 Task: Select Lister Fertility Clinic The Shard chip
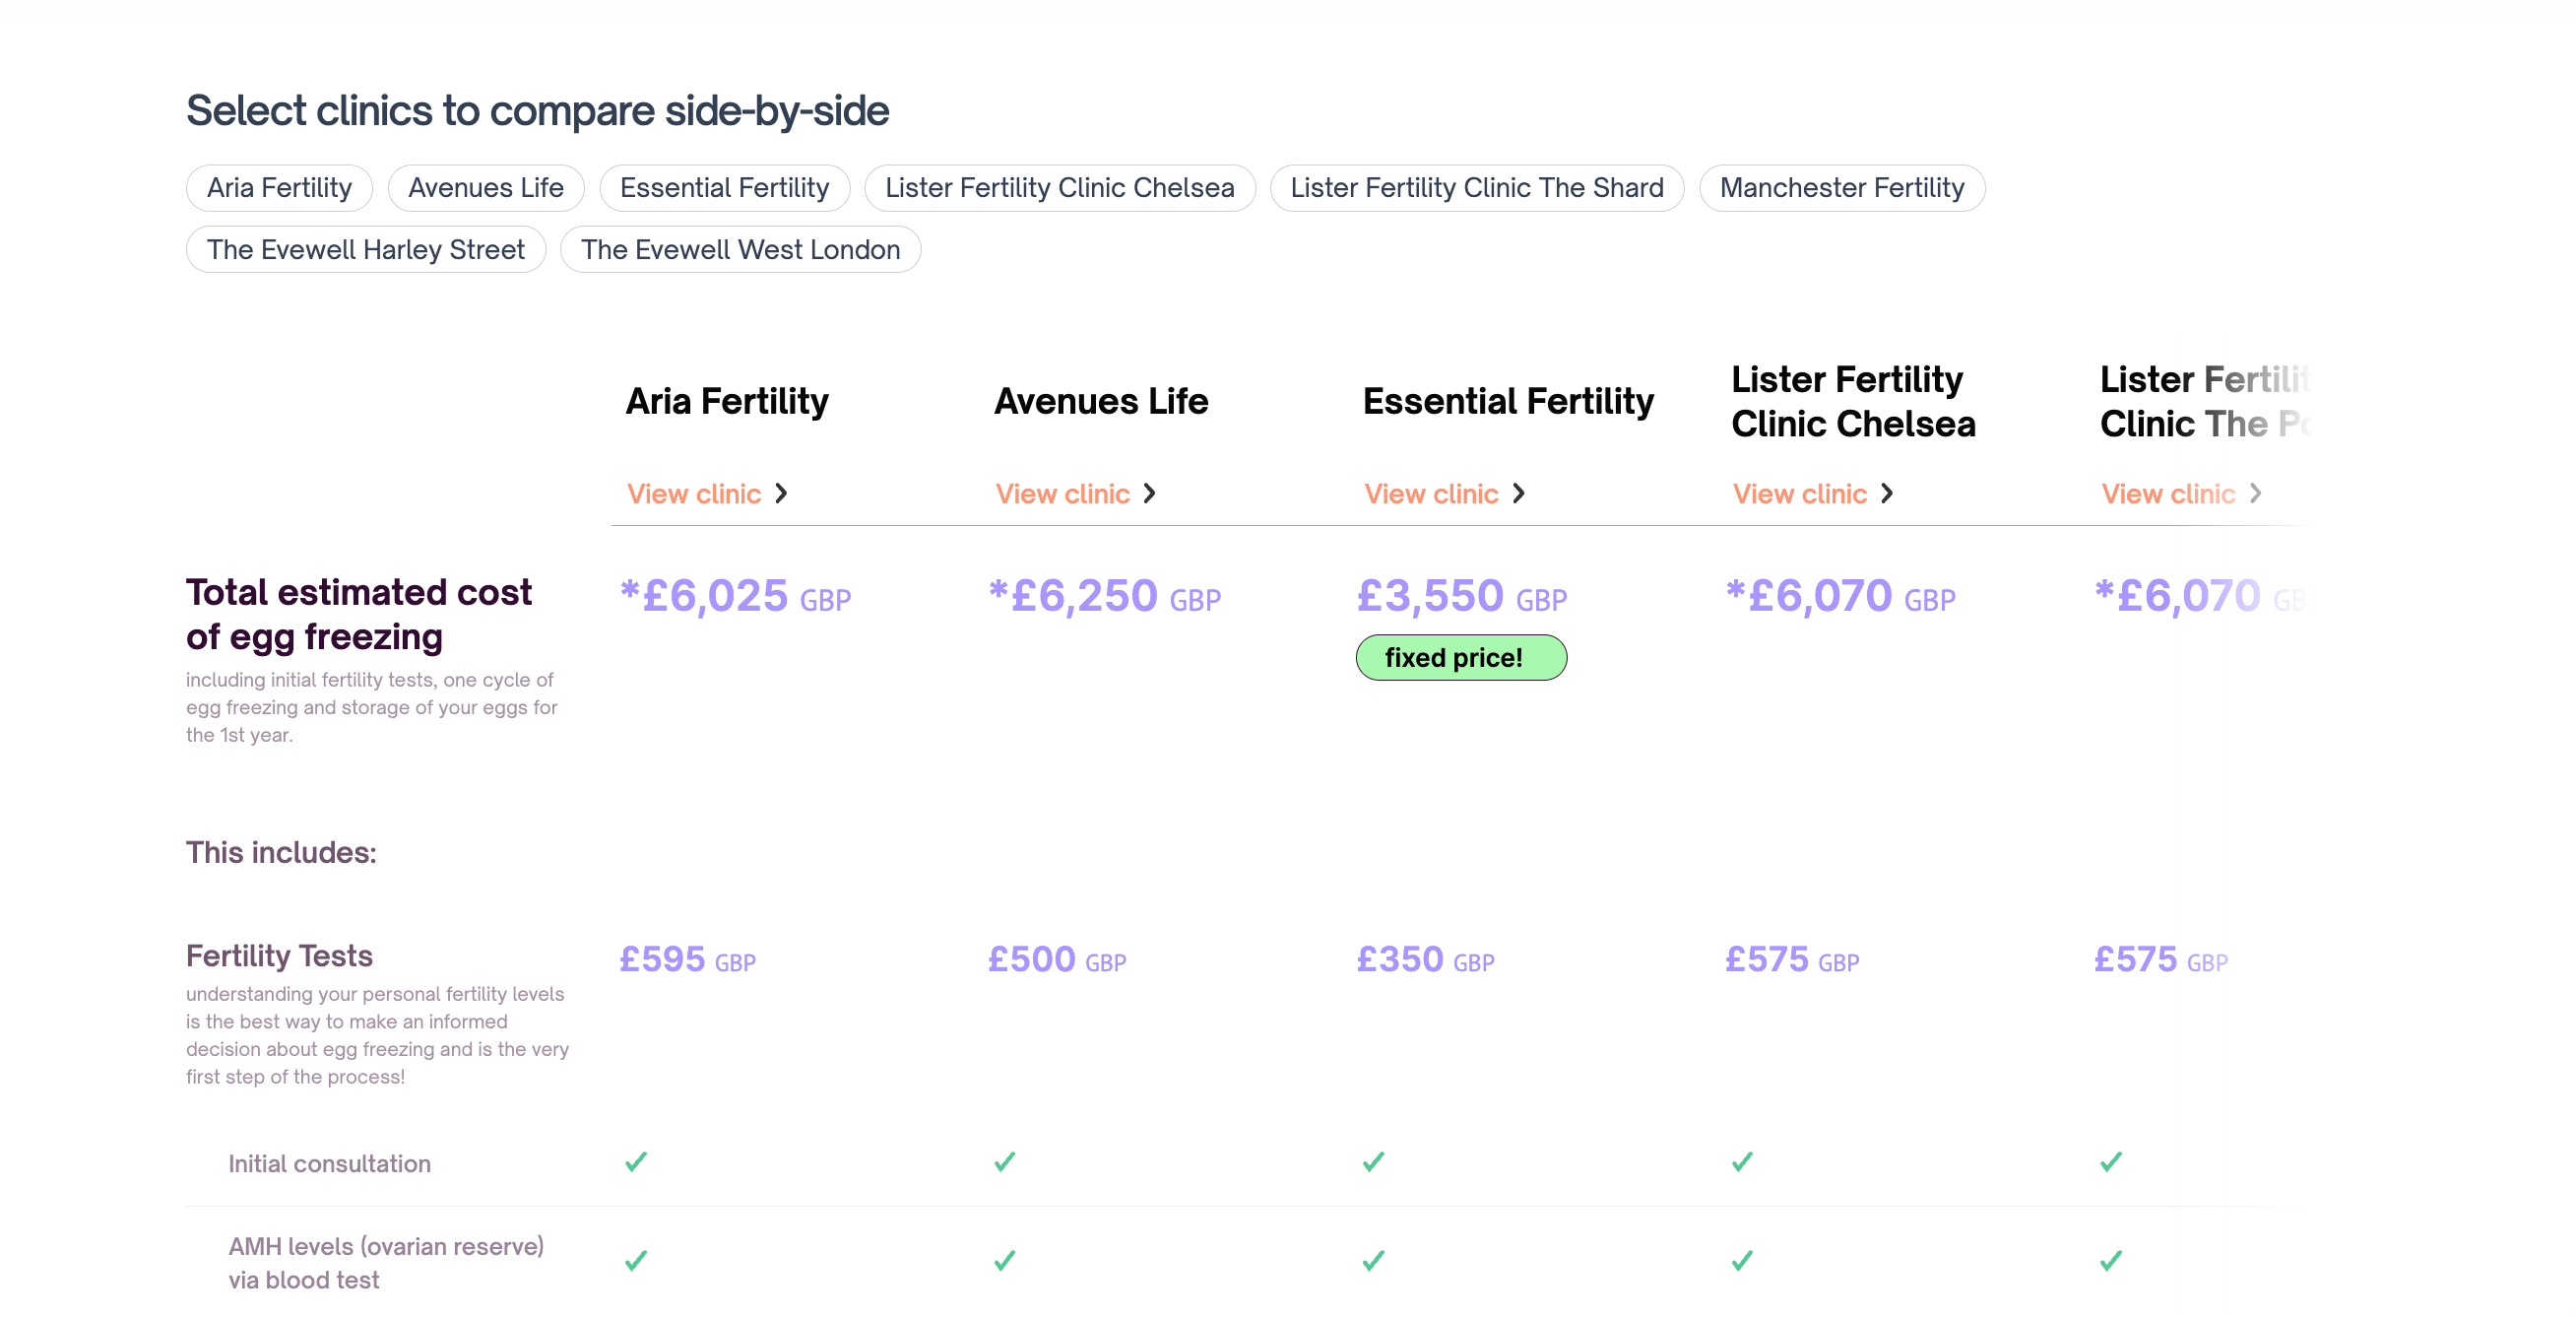pos(1477,188)
